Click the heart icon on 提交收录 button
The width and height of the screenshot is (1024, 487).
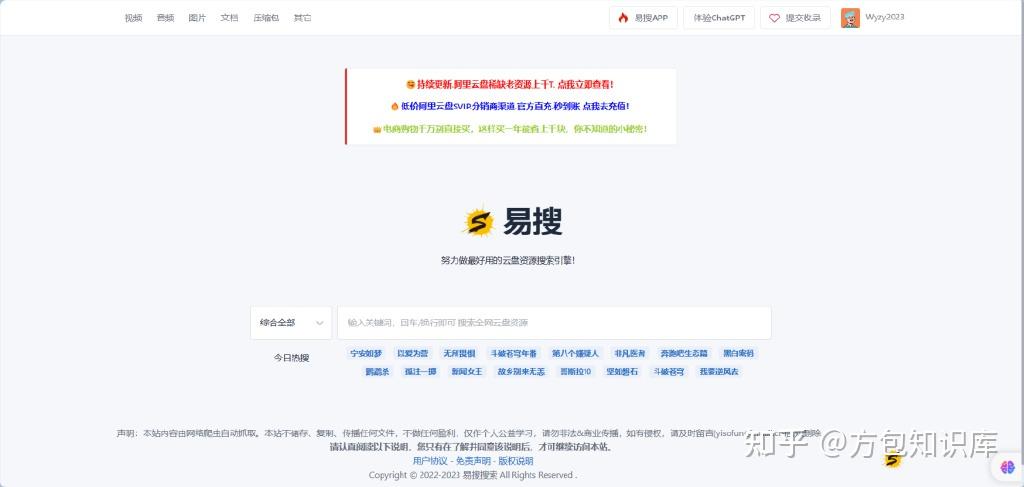pyautogui.click(x=775, y=18)
